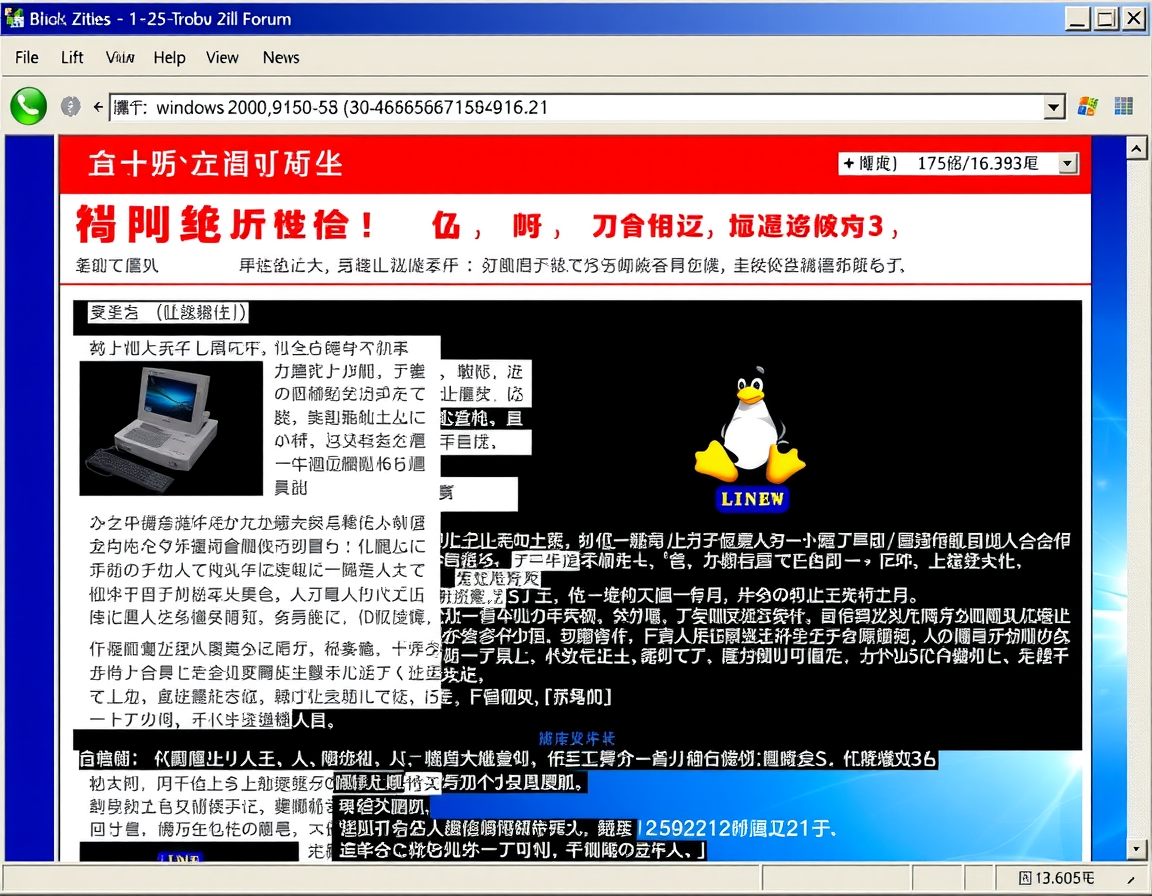1152x896 pixels.
Task: Click the white title in the red banner
Action: click(x=215, y=163)
